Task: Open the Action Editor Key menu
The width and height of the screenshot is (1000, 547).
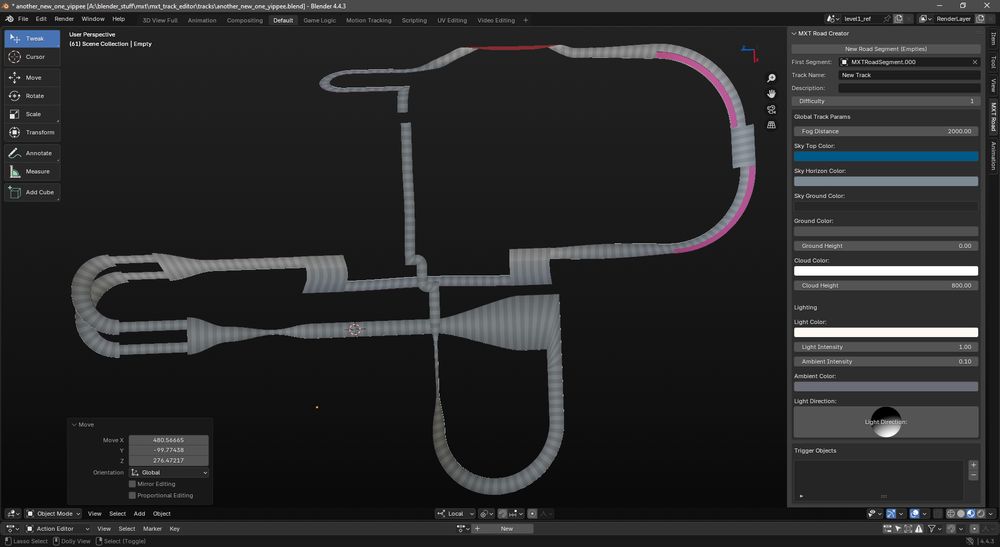Action: (x=174, y=529)
